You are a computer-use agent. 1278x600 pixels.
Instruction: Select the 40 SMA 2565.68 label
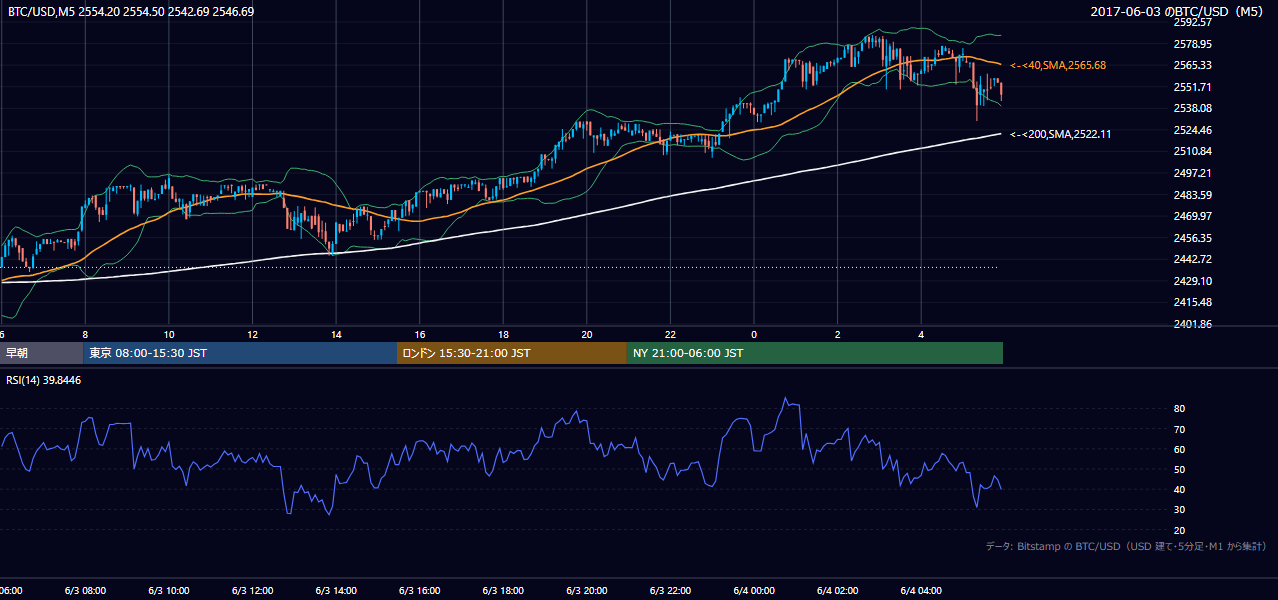[1059, 65]
